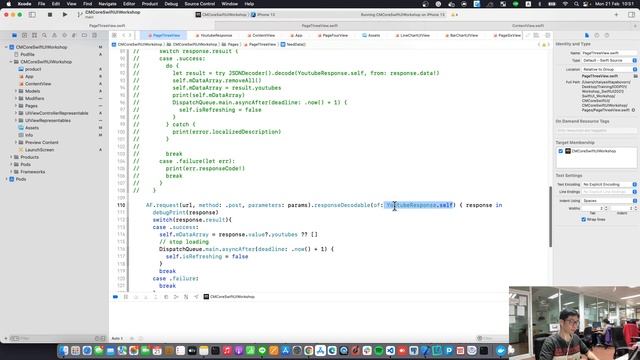The image size is (640, 360).
Task: Show the History inspector icon
Action: coord(597,36)
